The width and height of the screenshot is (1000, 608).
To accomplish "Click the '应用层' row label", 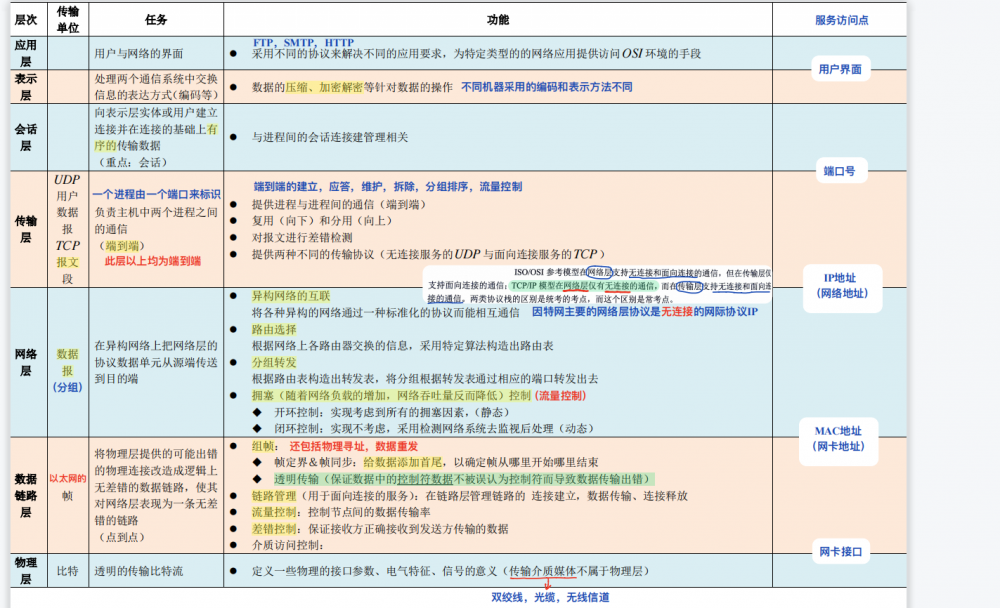I will pos(26,54).
